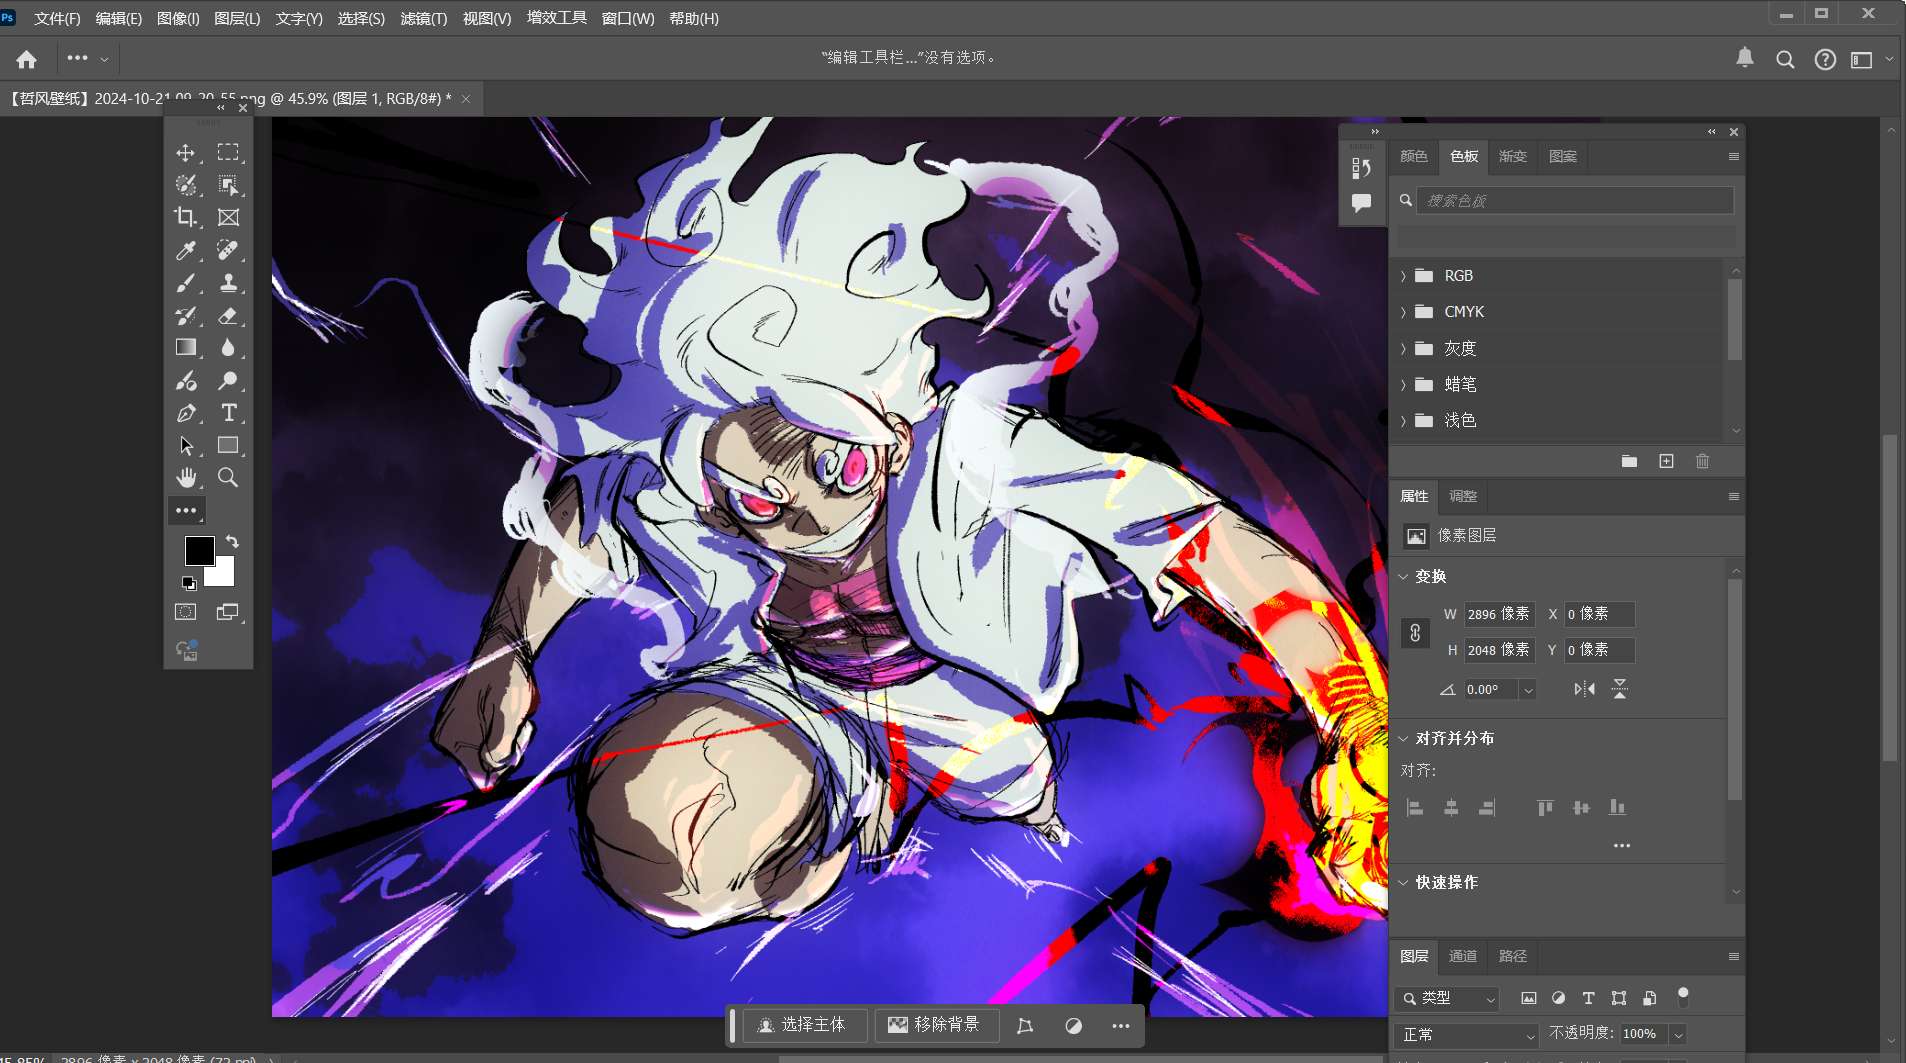1906x1063 pixels.
Task: Filter layers by shape layers
Action: 1619,998
